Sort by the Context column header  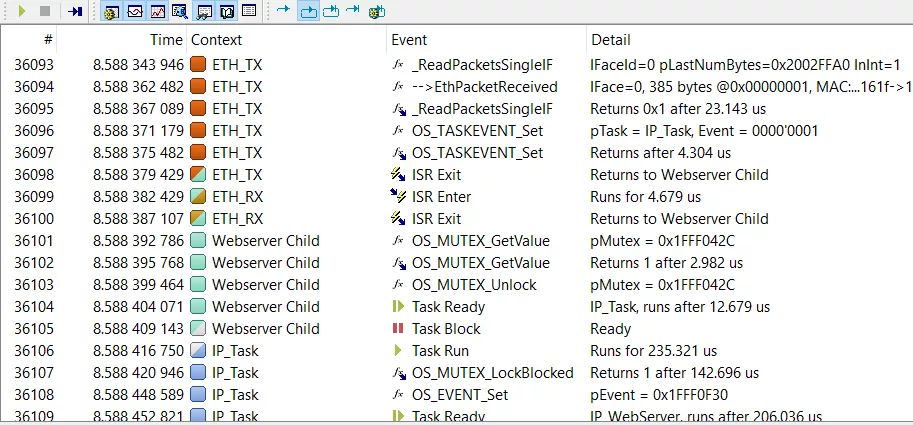[217, 40]
